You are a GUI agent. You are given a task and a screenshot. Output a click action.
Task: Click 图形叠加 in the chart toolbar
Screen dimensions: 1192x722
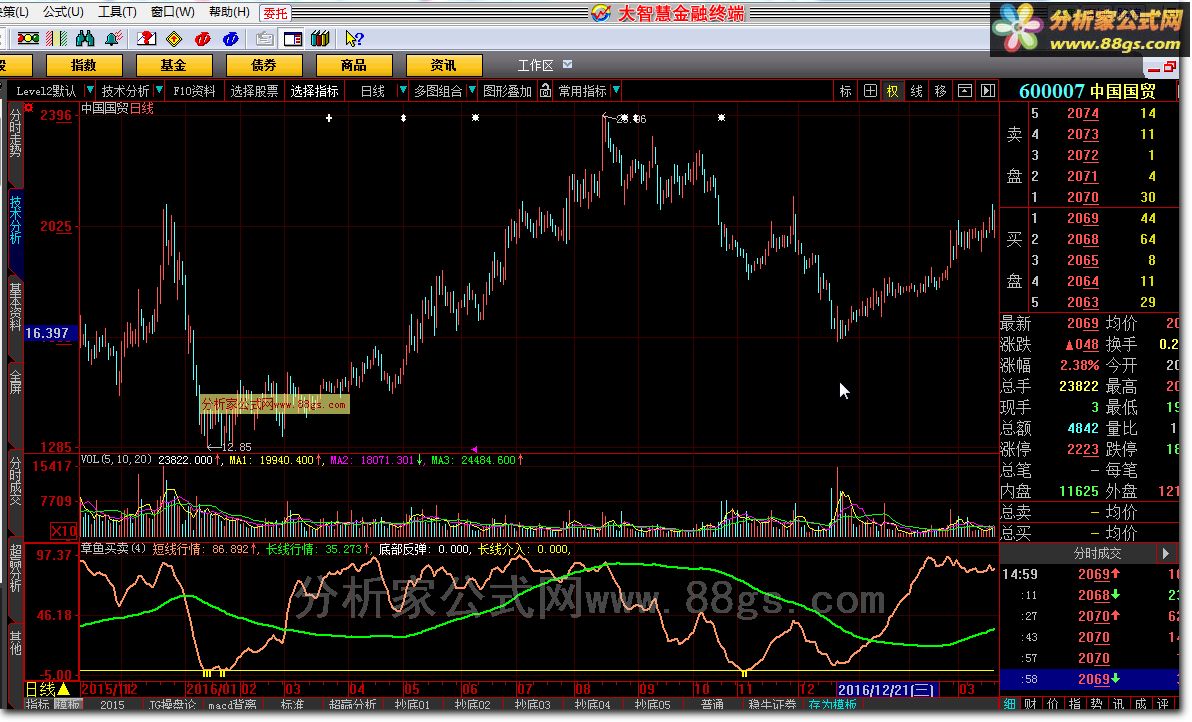[507, 91]
